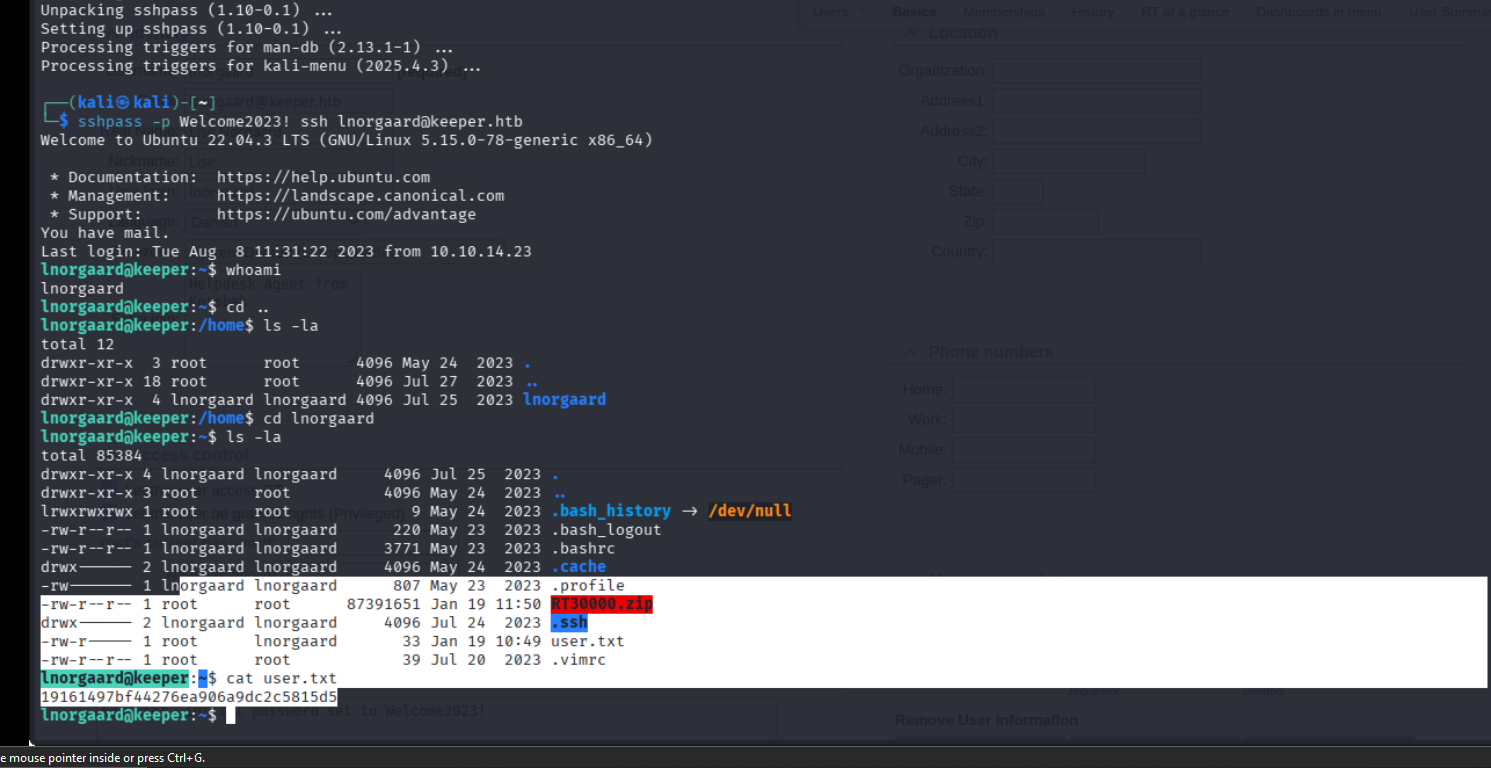
Task: Click into the Address2 field
Action: pos(1096,131)
